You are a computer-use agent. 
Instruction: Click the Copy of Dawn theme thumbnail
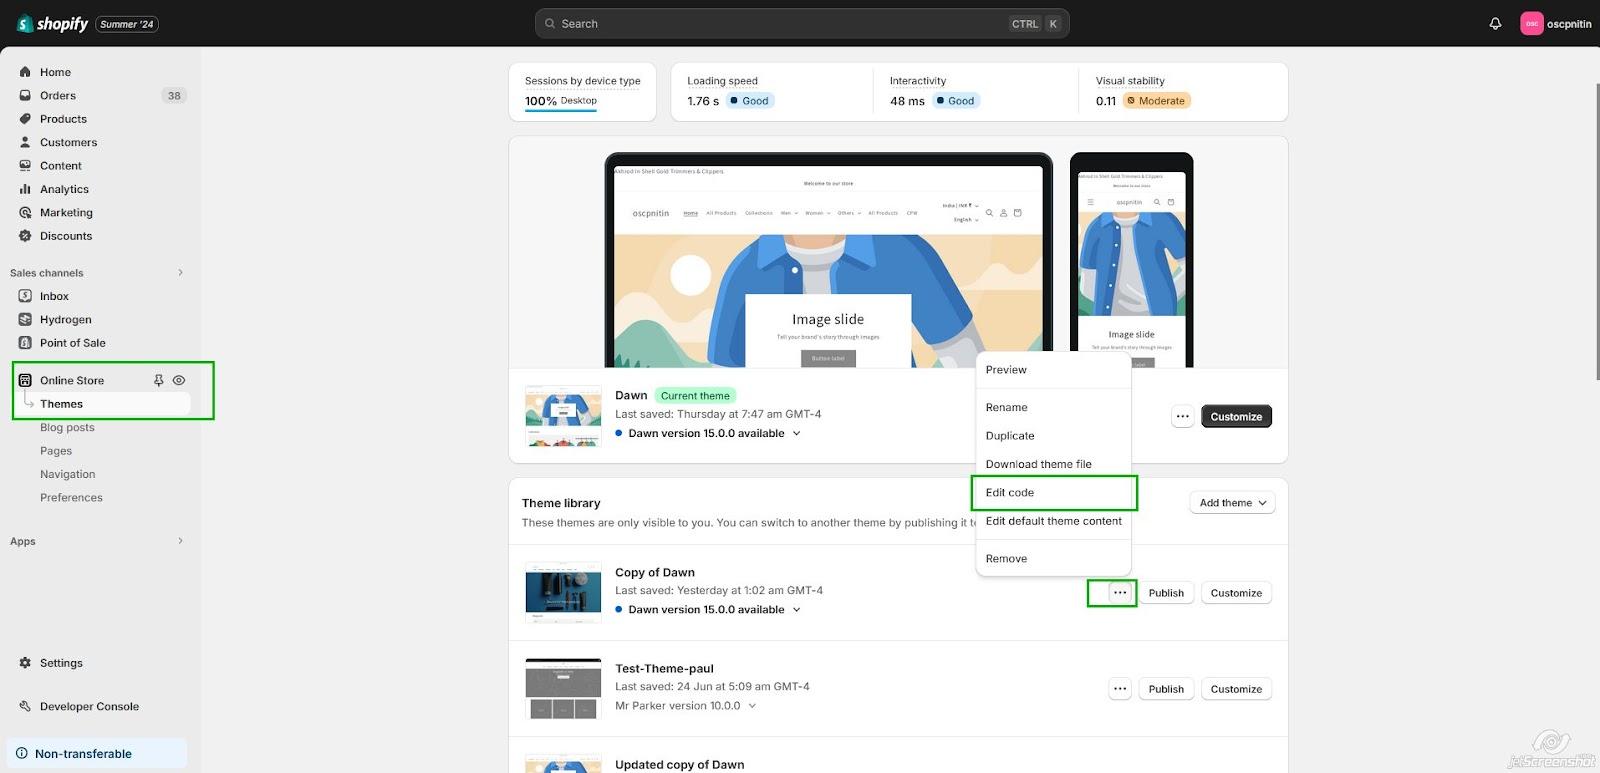click(x=563, y=592)
